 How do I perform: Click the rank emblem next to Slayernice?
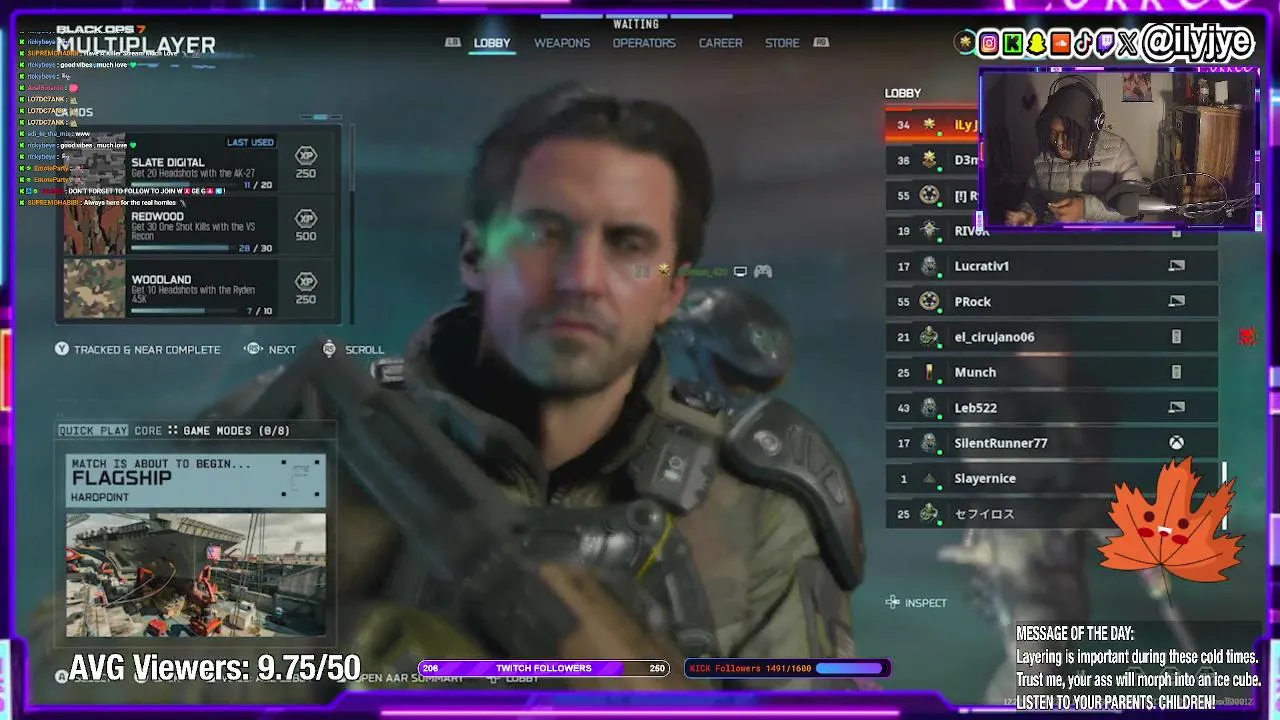930,478
